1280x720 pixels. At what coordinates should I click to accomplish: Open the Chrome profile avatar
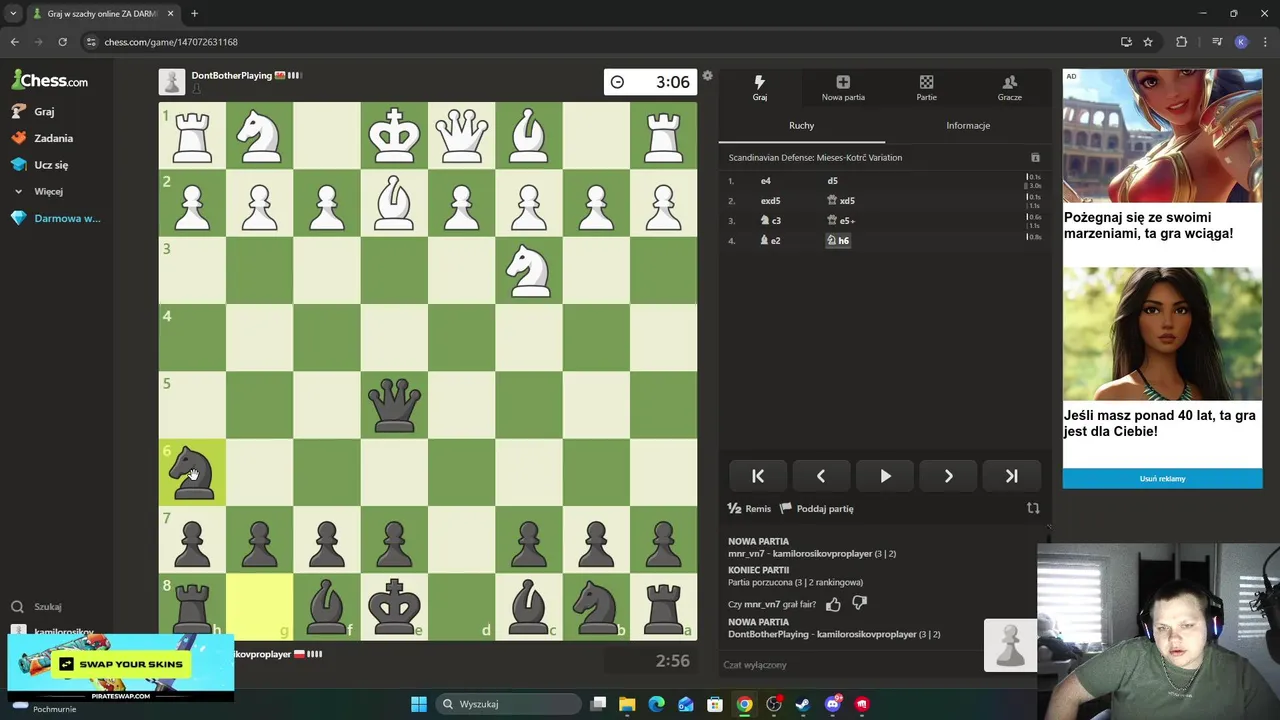(x=1241, y=42)
